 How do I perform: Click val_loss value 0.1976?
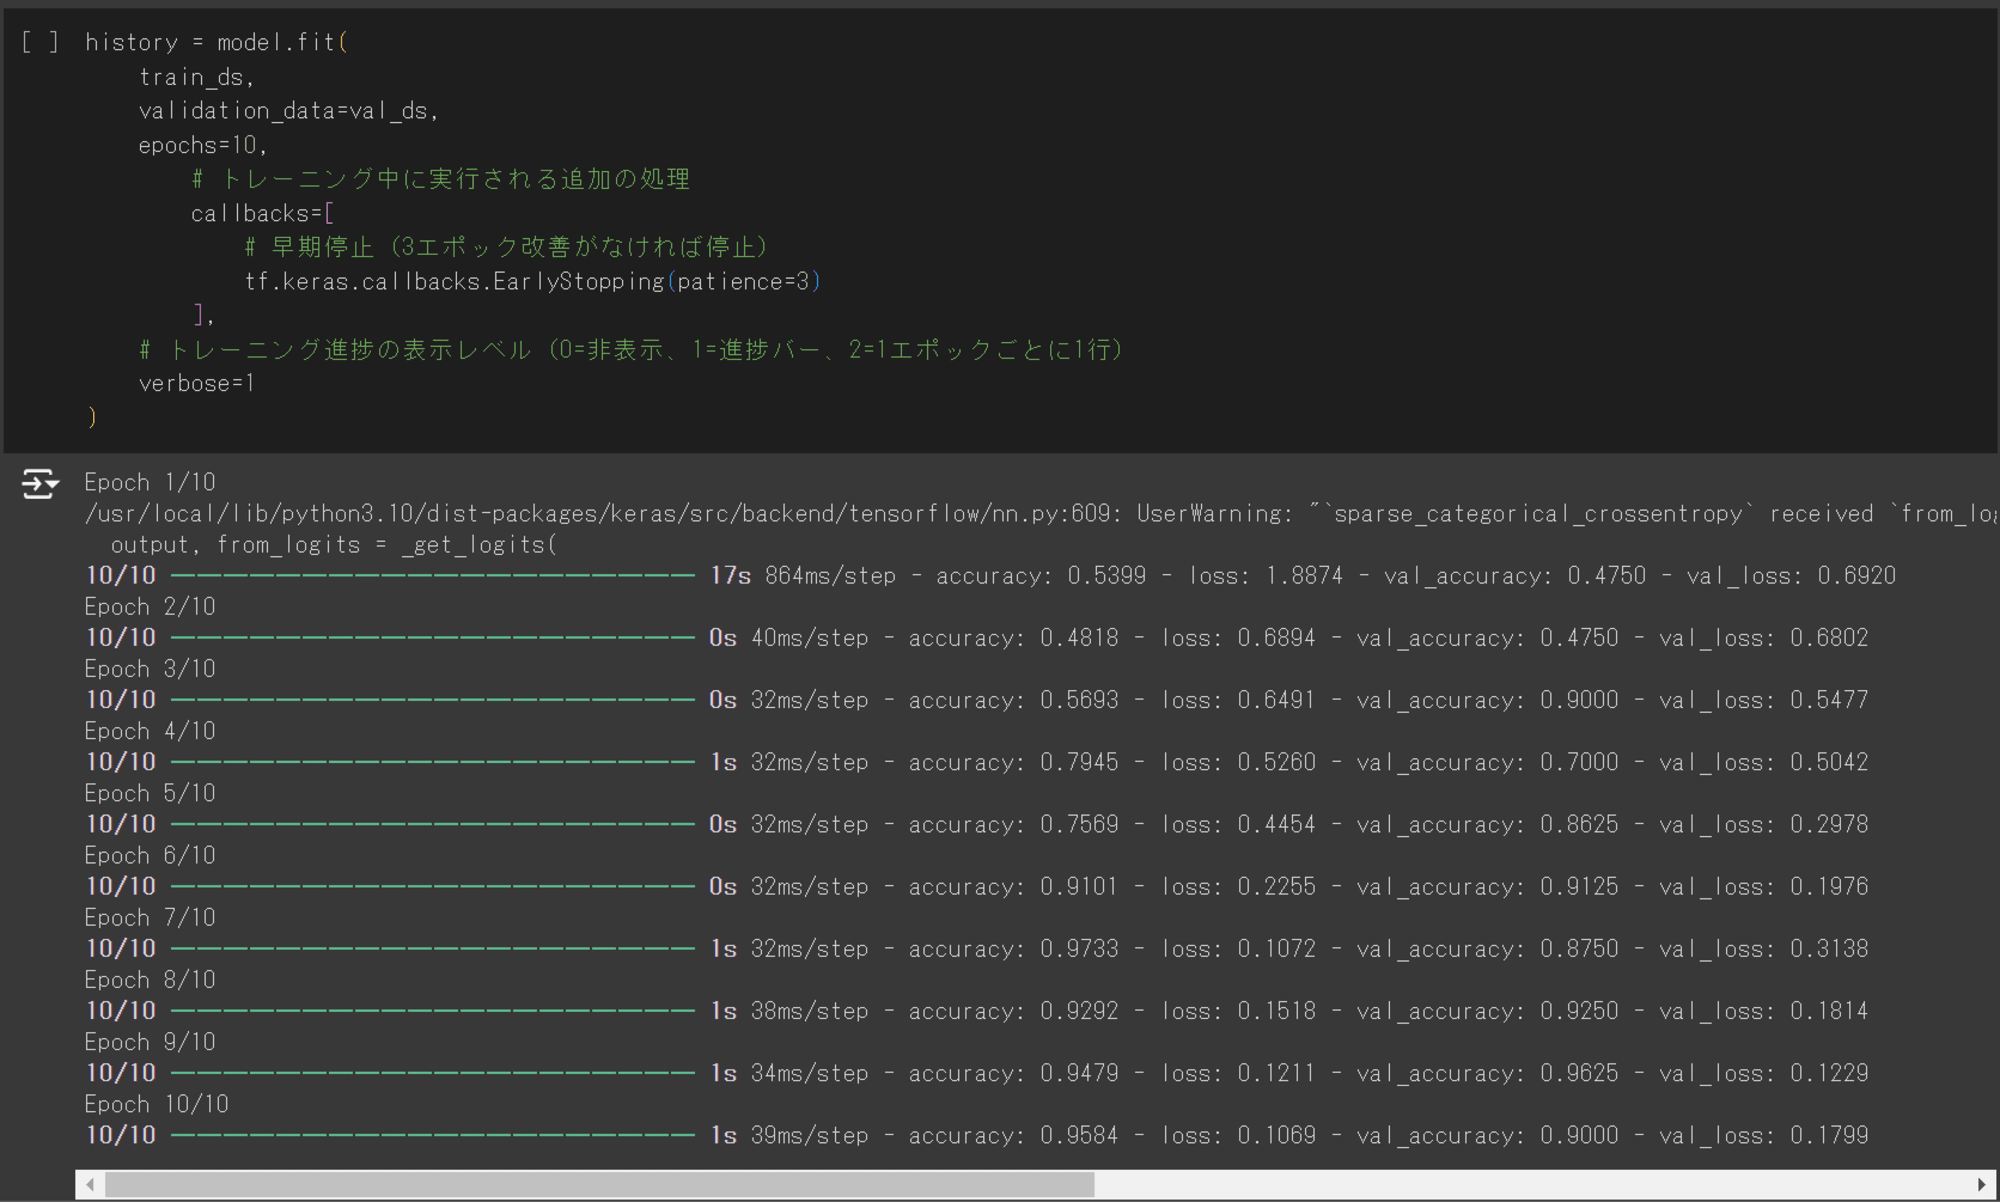[x=1829, y=886]
